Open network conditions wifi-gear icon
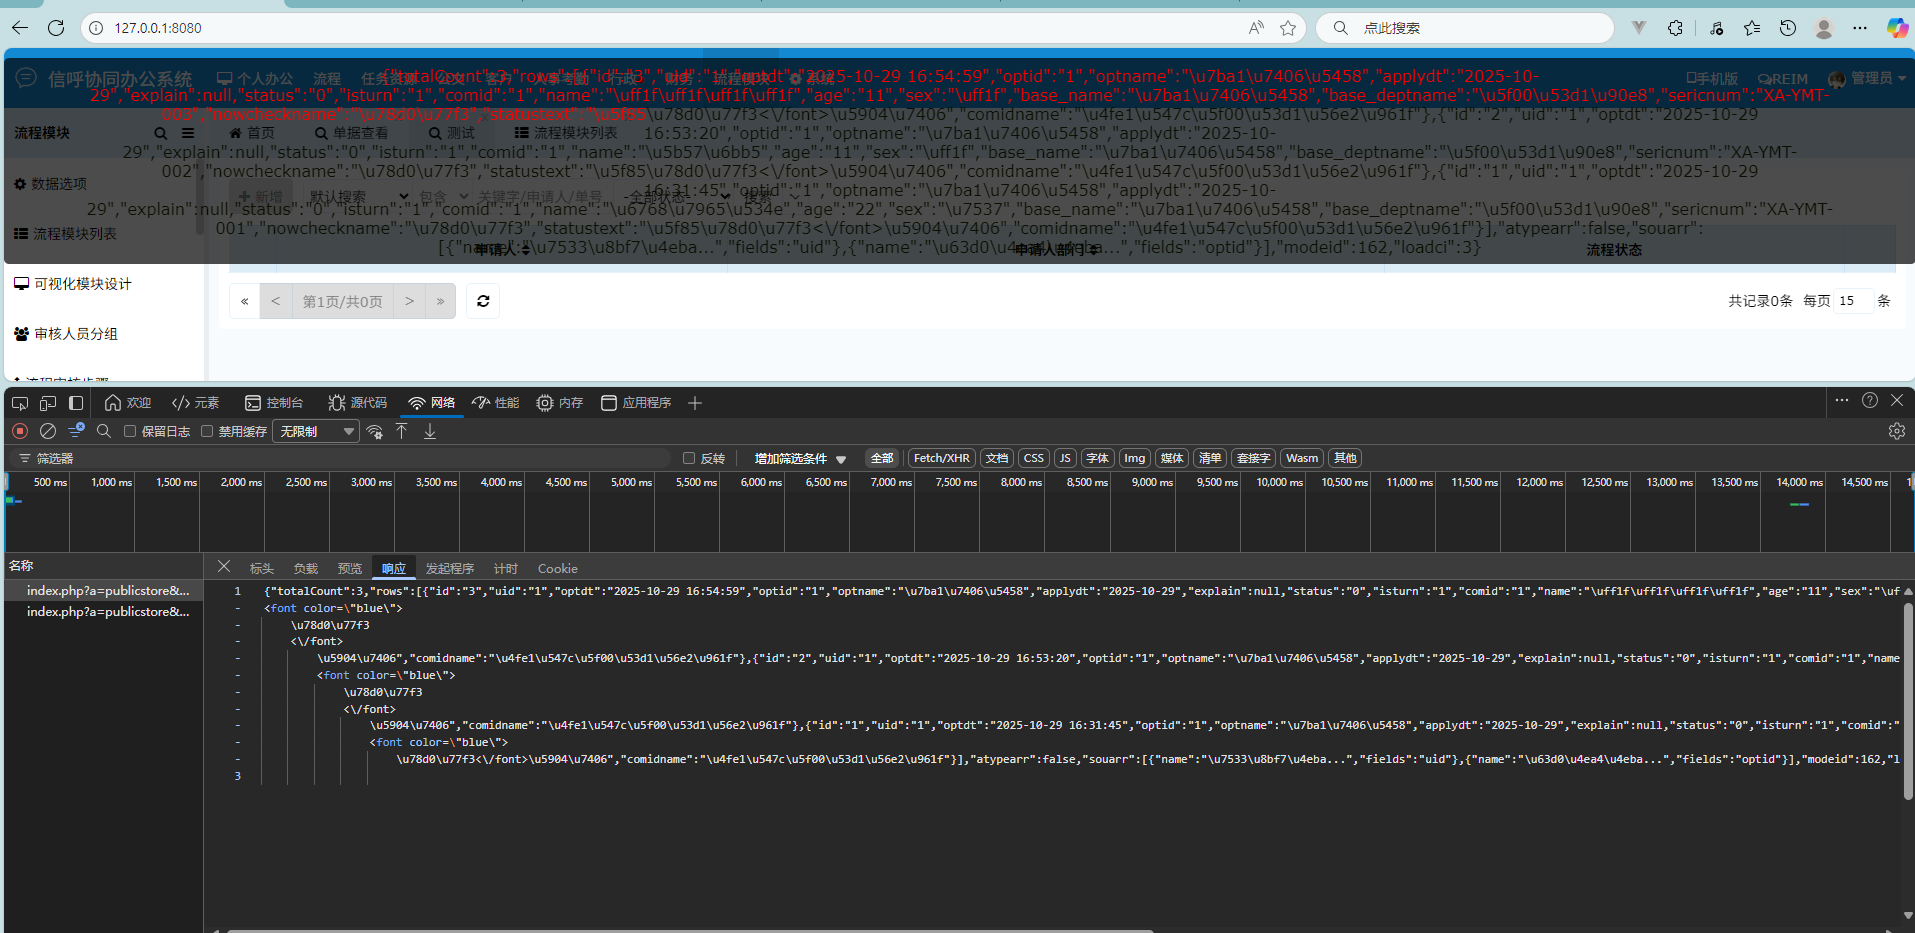 point(375,431)
